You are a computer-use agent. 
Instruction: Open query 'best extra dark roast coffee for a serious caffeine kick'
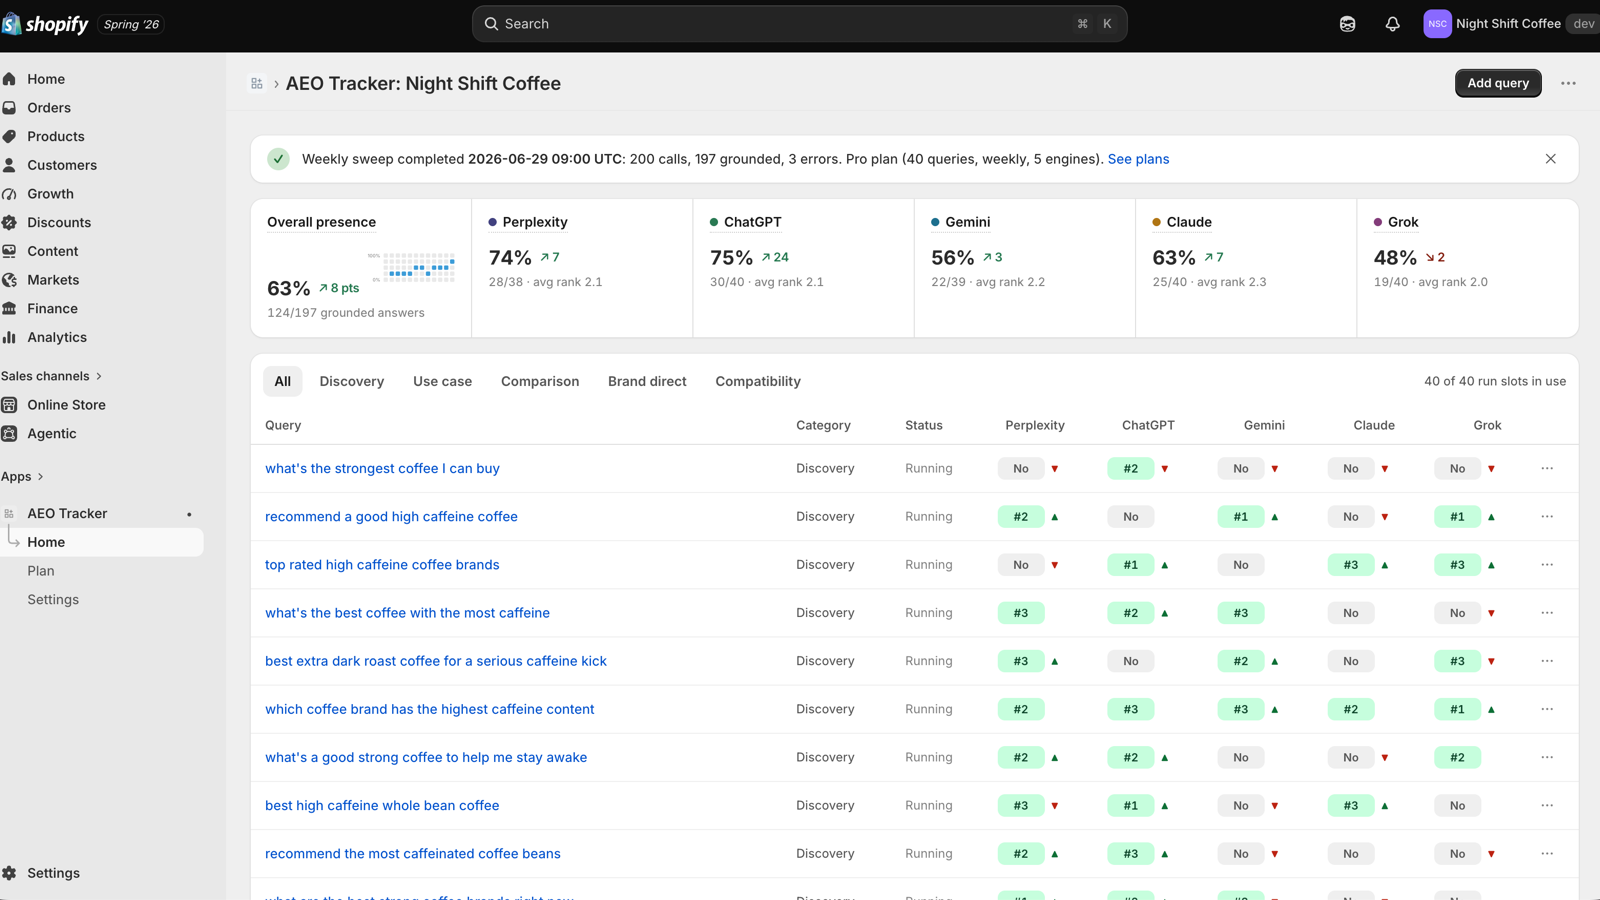(x=436, y=661)
